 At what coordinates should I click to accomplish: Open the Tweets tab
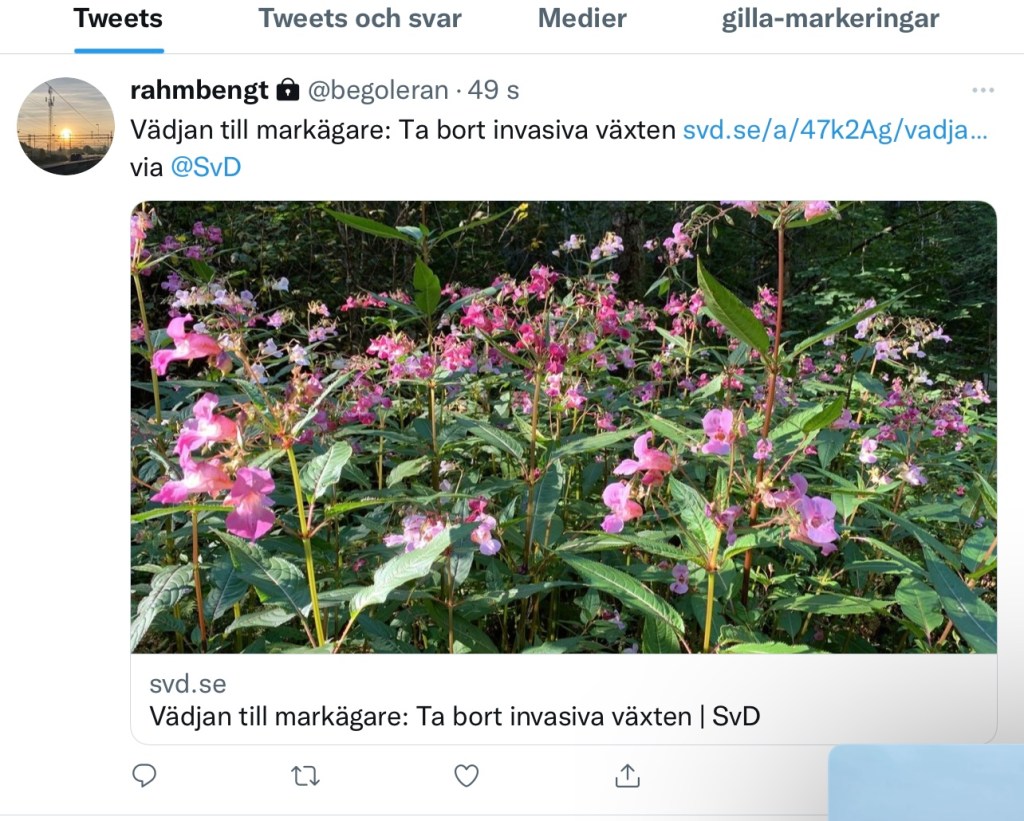118,19
